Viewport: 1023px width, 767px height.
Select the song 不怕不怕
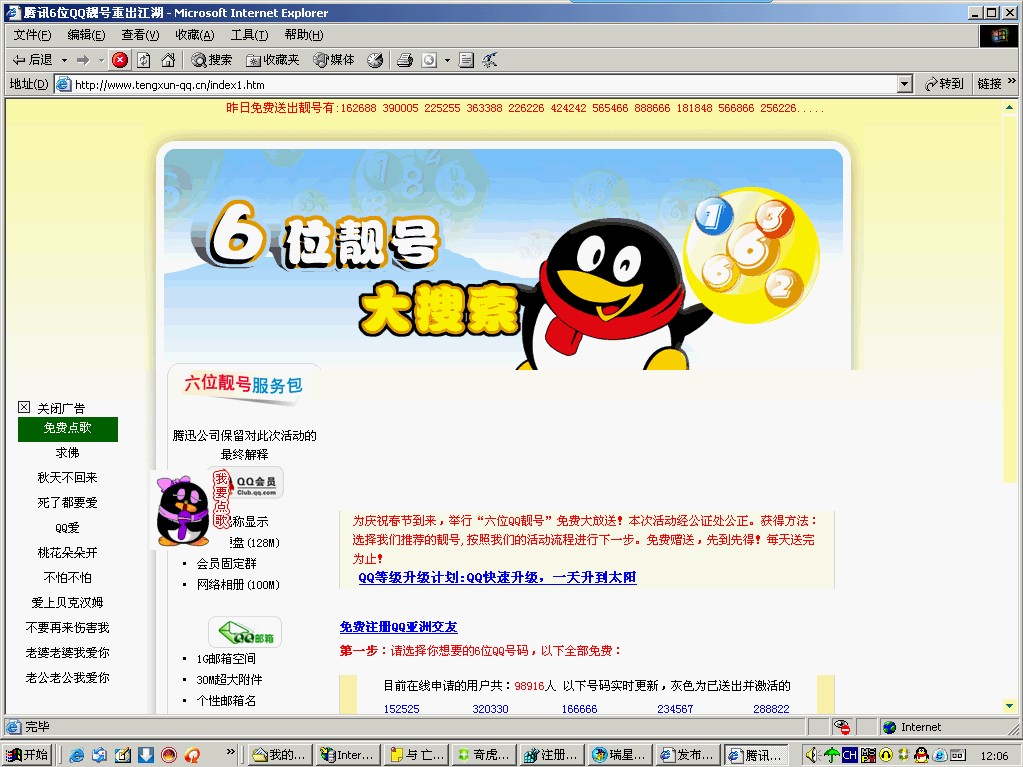point(67,577)
